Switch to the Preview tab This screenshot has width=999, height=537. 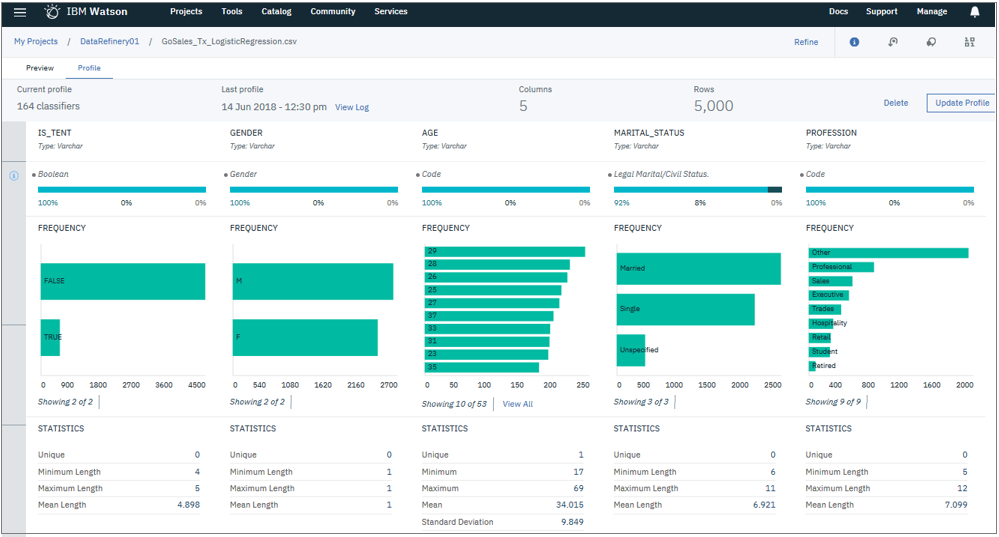tap(40, 68)
